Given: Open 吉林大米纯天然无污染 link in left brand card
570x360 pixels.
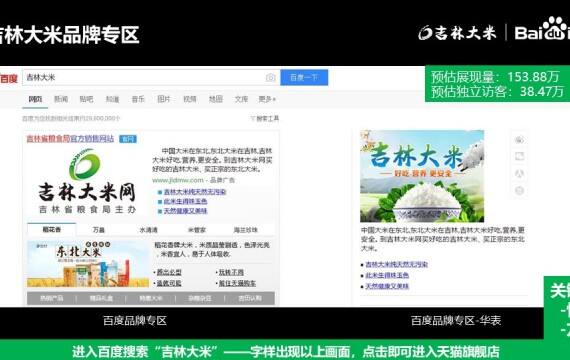Looking at the screenshot, I should (195, 192).
